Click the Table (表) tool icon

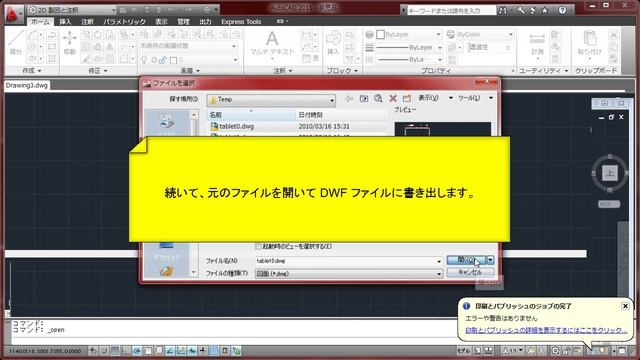coord(311,59)
